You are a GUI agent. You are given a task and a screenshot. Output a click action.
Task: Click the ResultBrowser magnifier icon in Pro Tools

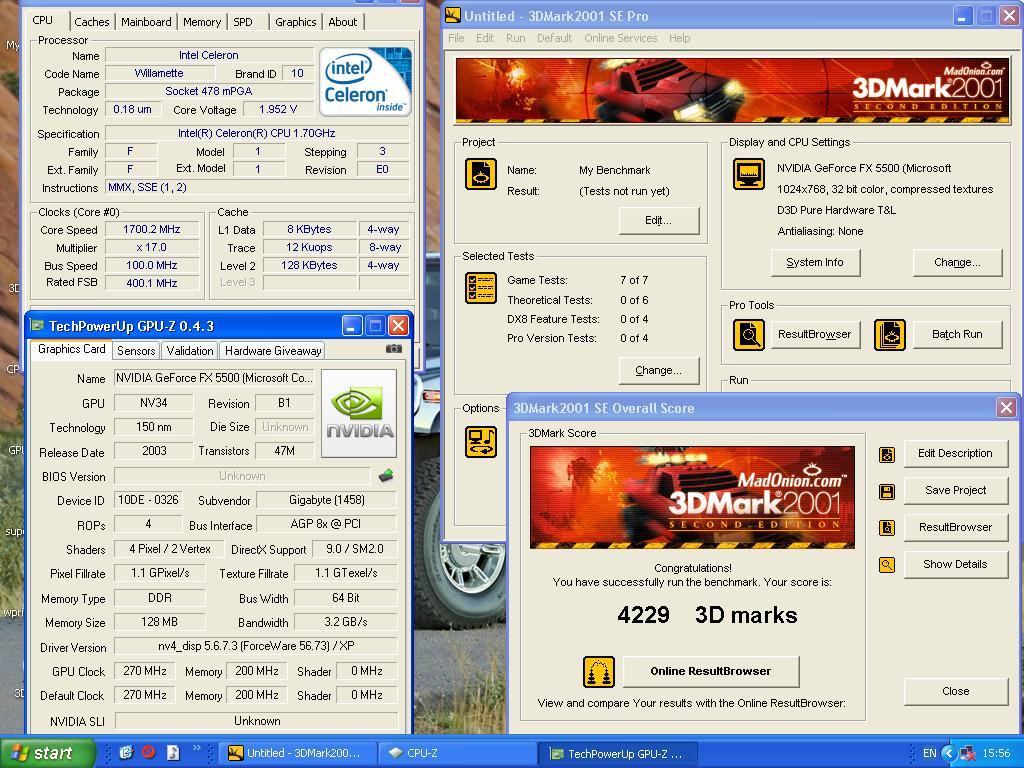pyautogui.click(x=748, y=334)
